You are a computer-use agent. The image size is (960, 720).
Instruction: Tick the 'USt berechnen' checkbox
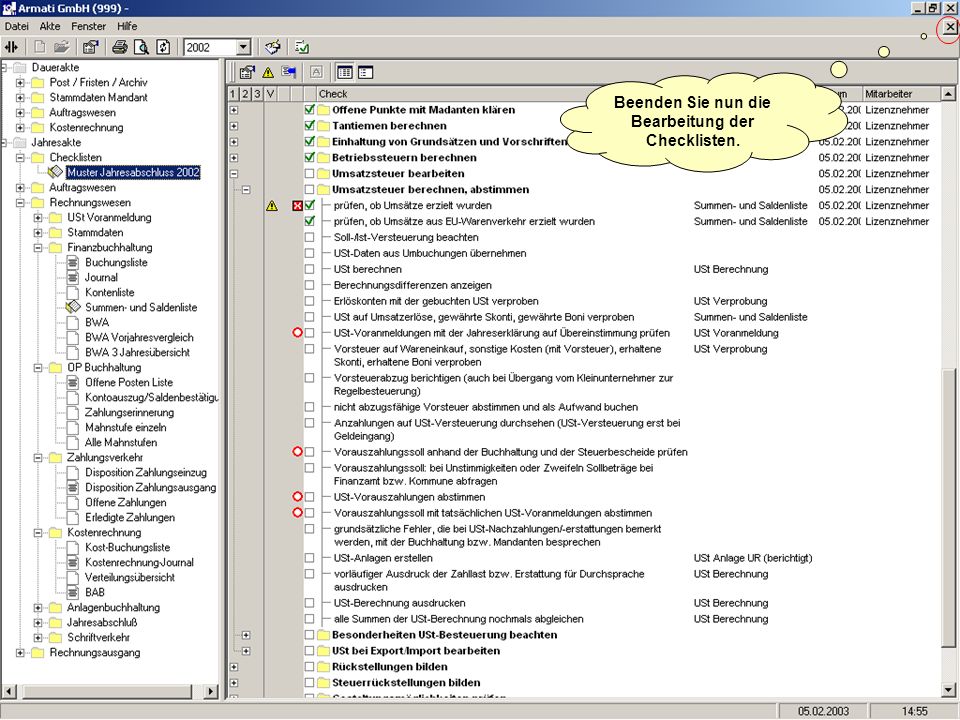pyautogui.click(x=309, y=269)
